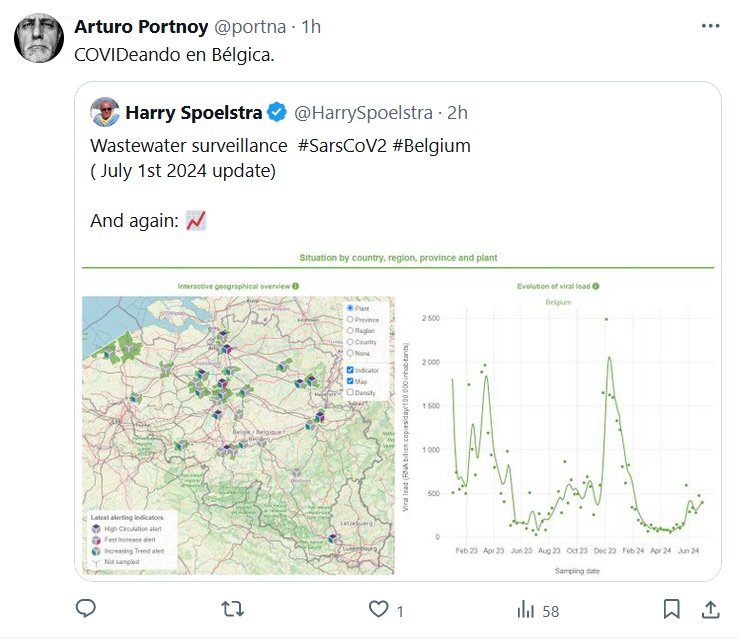Image resolution: width=738 pixels, height=640 pixels.
Task: Select the Province radio option
Action: (x=349, y=320)
